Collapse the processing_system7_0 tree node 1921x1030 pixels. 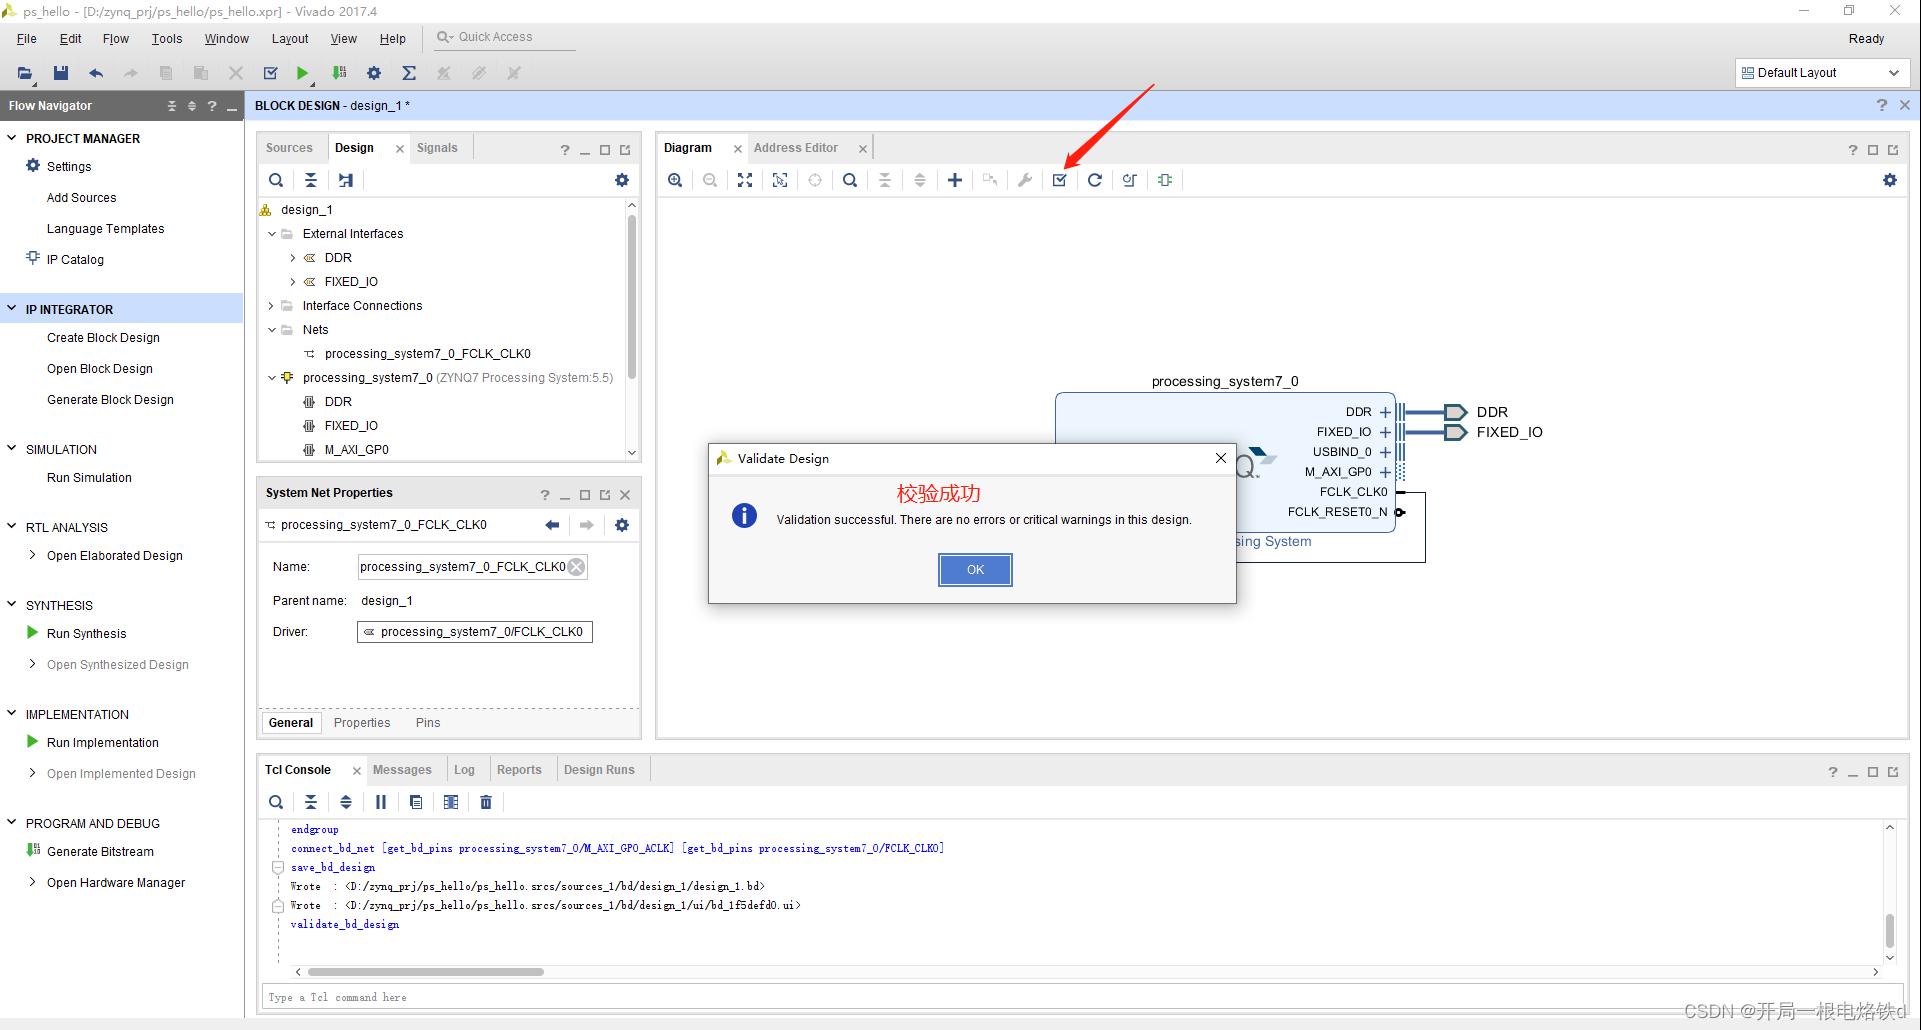pos(271,378)
